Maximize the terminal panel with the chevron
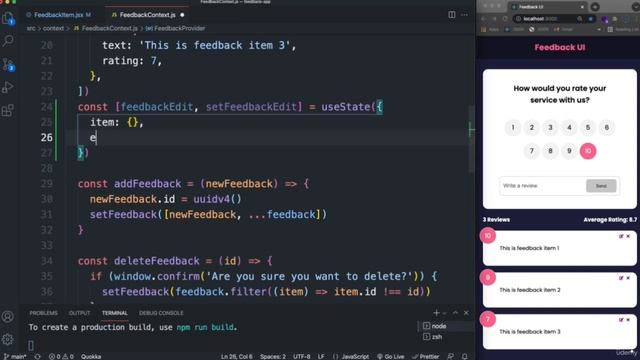The height and width of the screenshot is (360, 640). tap(456, 313)
